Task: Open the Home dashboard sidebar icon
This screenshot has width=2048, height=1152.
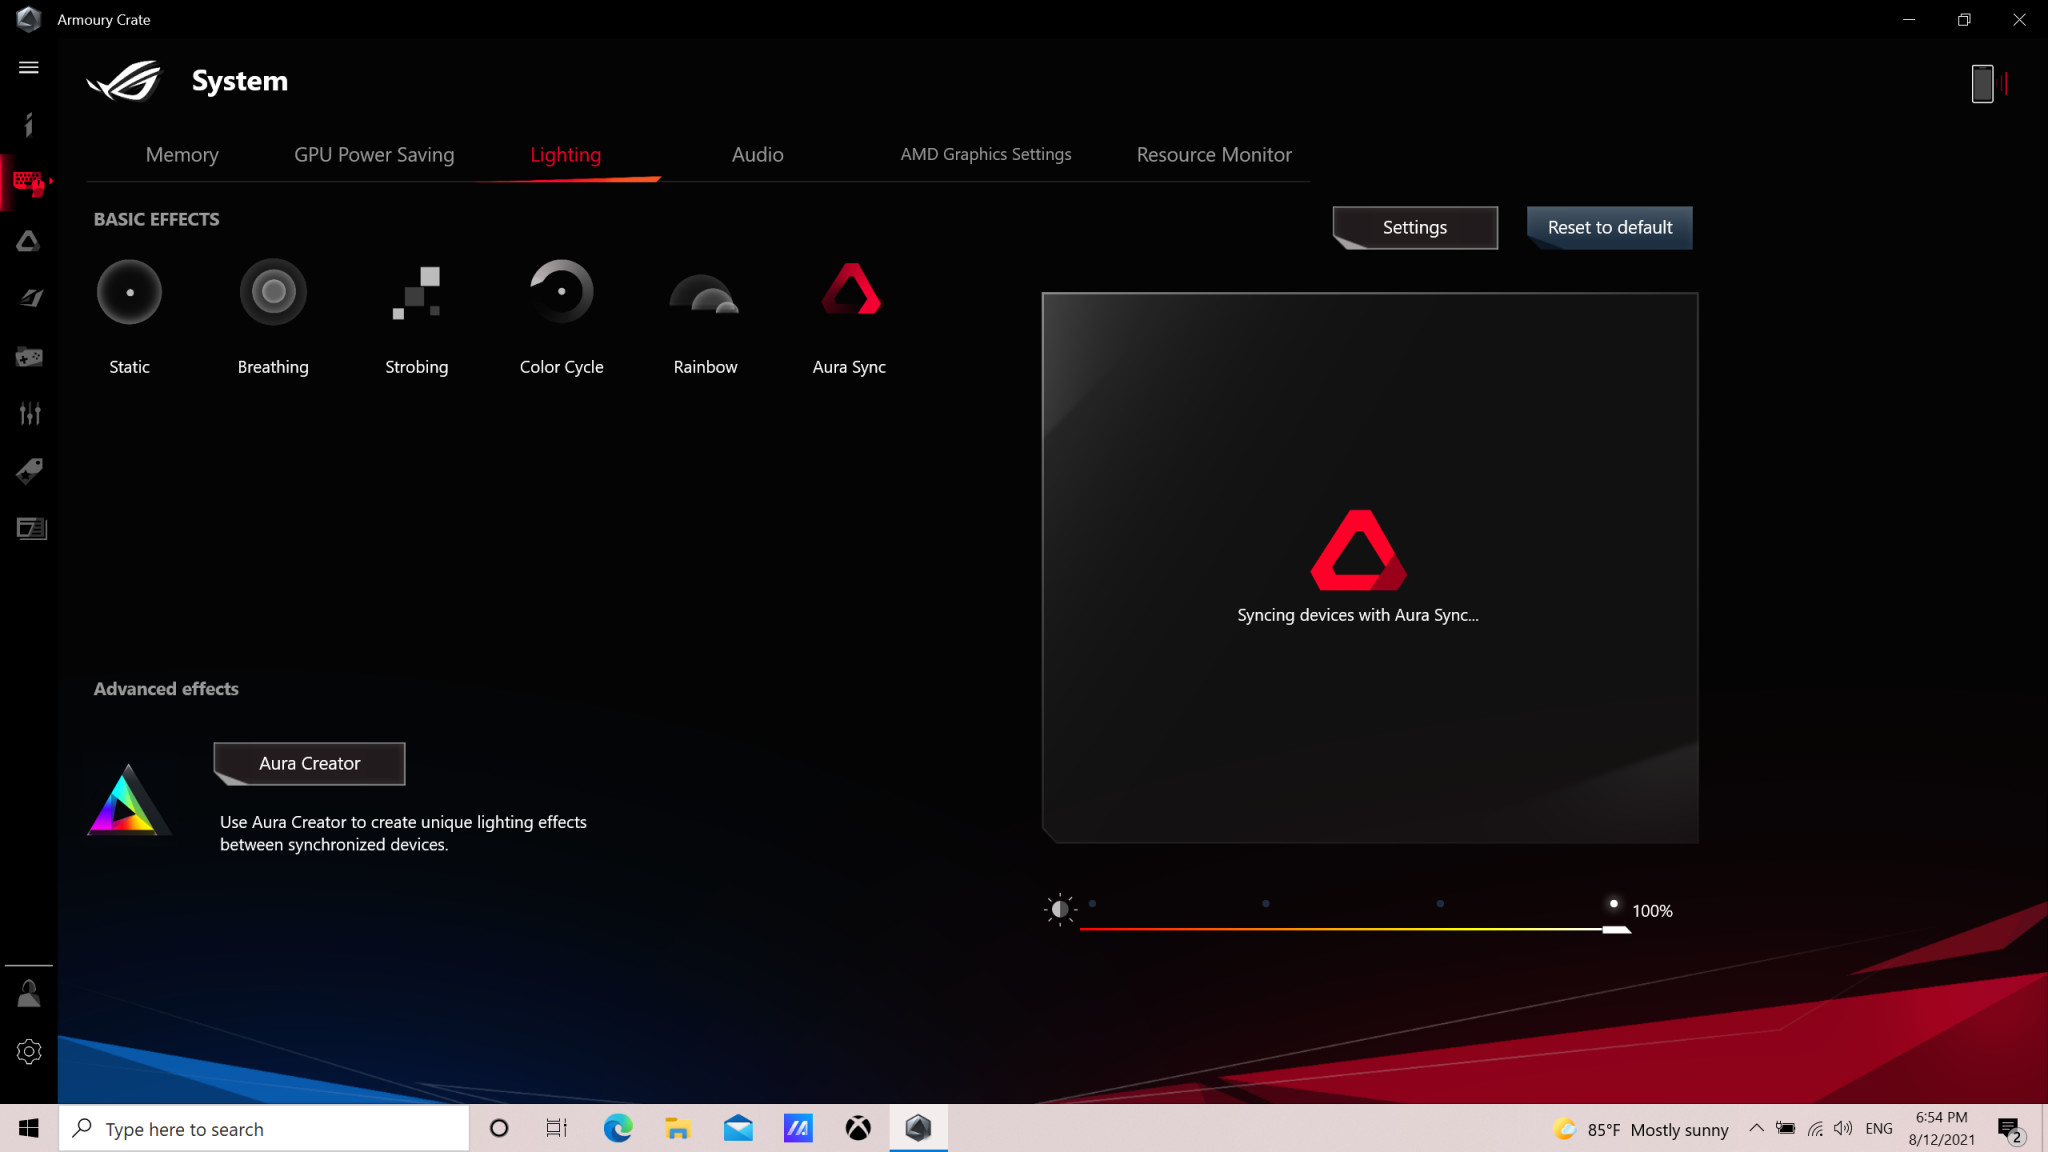Action: point(28,124)
